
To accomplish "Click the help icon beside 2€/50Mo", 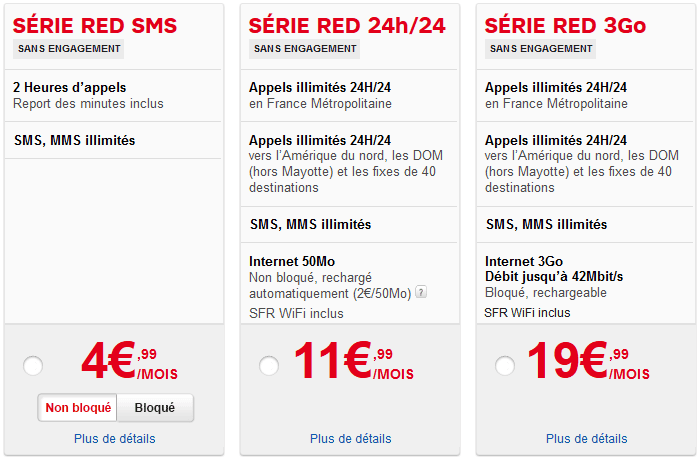I will (421, 292).
